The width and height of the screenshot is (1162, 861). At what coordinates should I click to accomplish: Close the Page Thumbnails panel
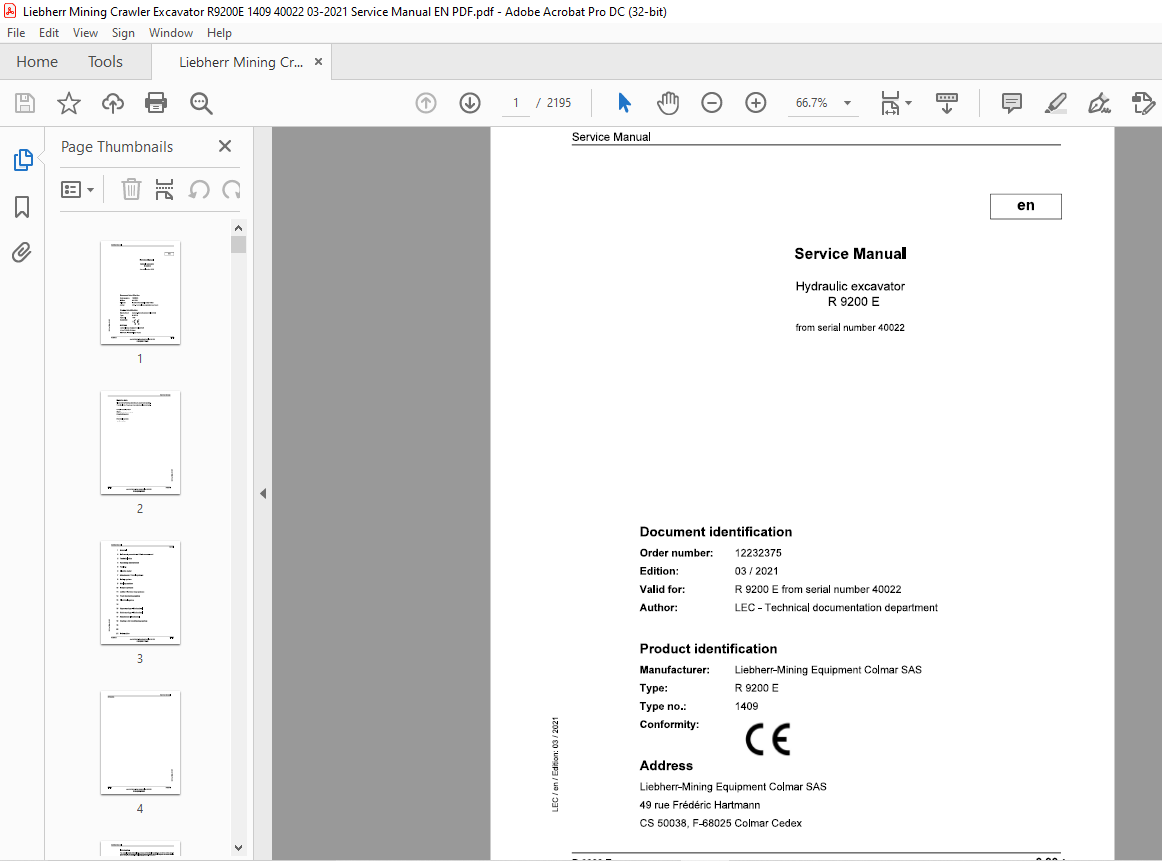225,146
